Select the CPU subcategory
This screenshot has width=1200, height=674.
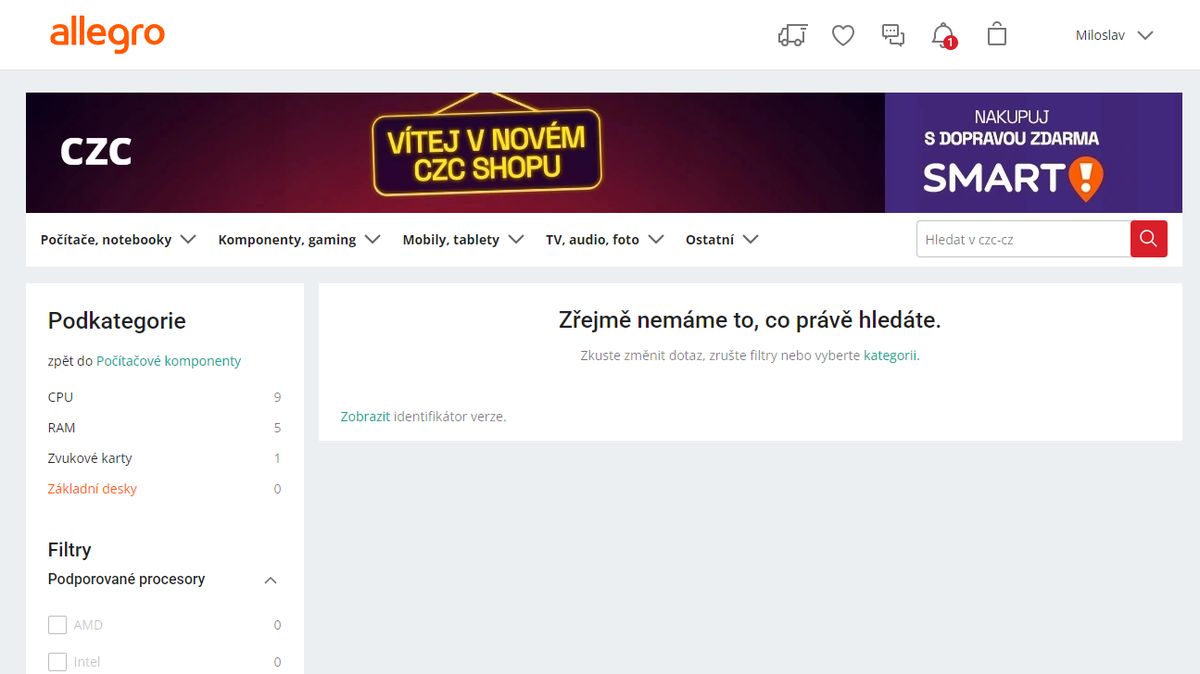164,397
